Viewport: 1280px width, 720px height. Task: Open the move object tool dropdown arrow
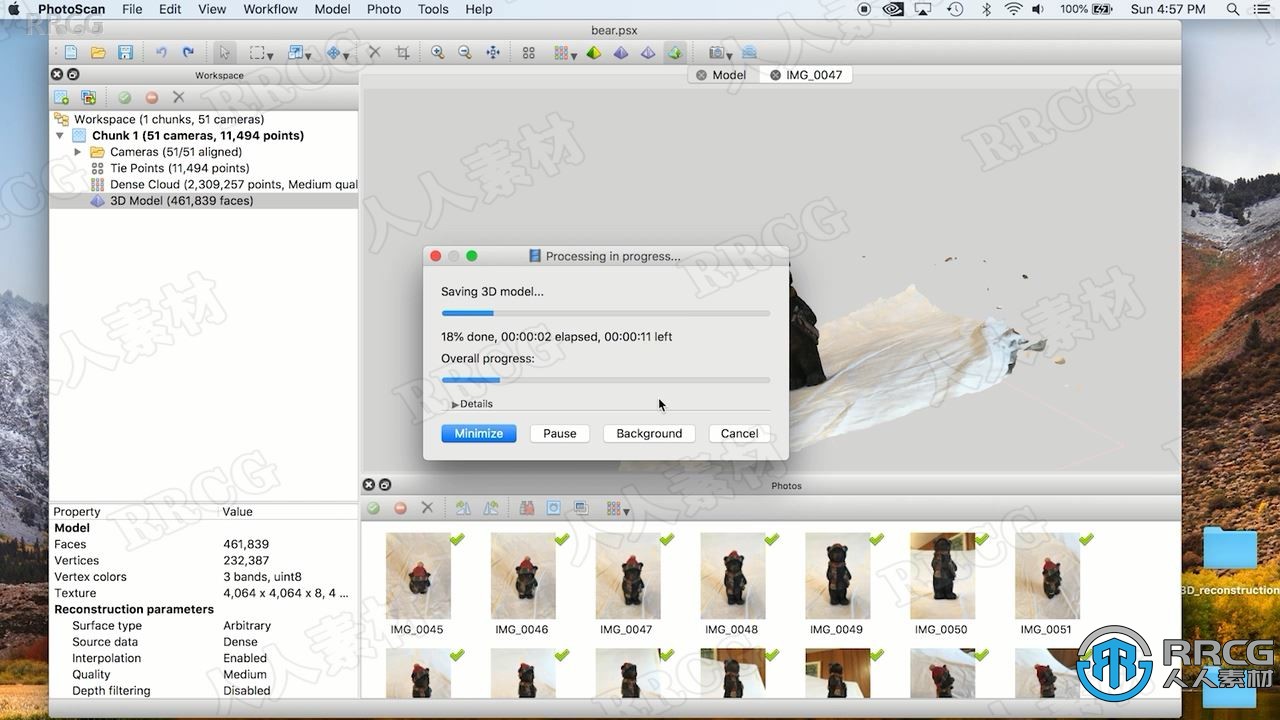coord(346,55)
